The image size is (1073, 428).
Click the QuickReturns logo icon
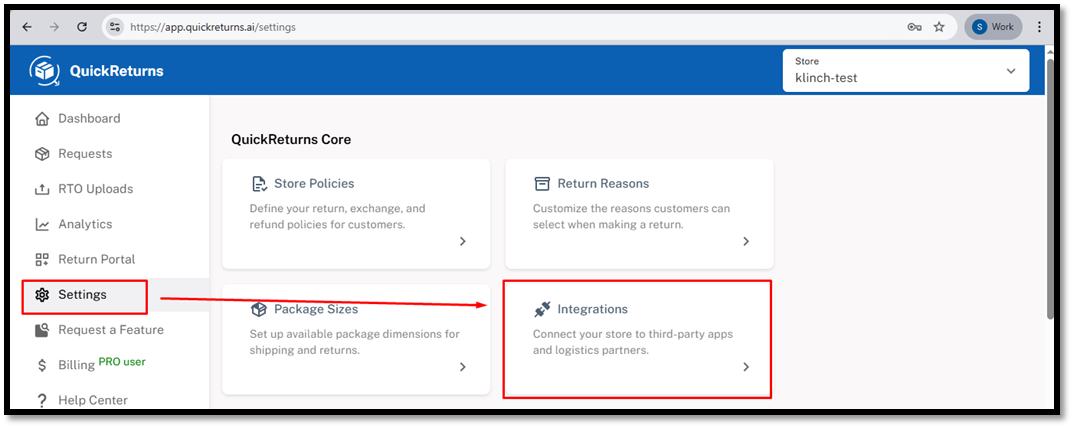44,71
